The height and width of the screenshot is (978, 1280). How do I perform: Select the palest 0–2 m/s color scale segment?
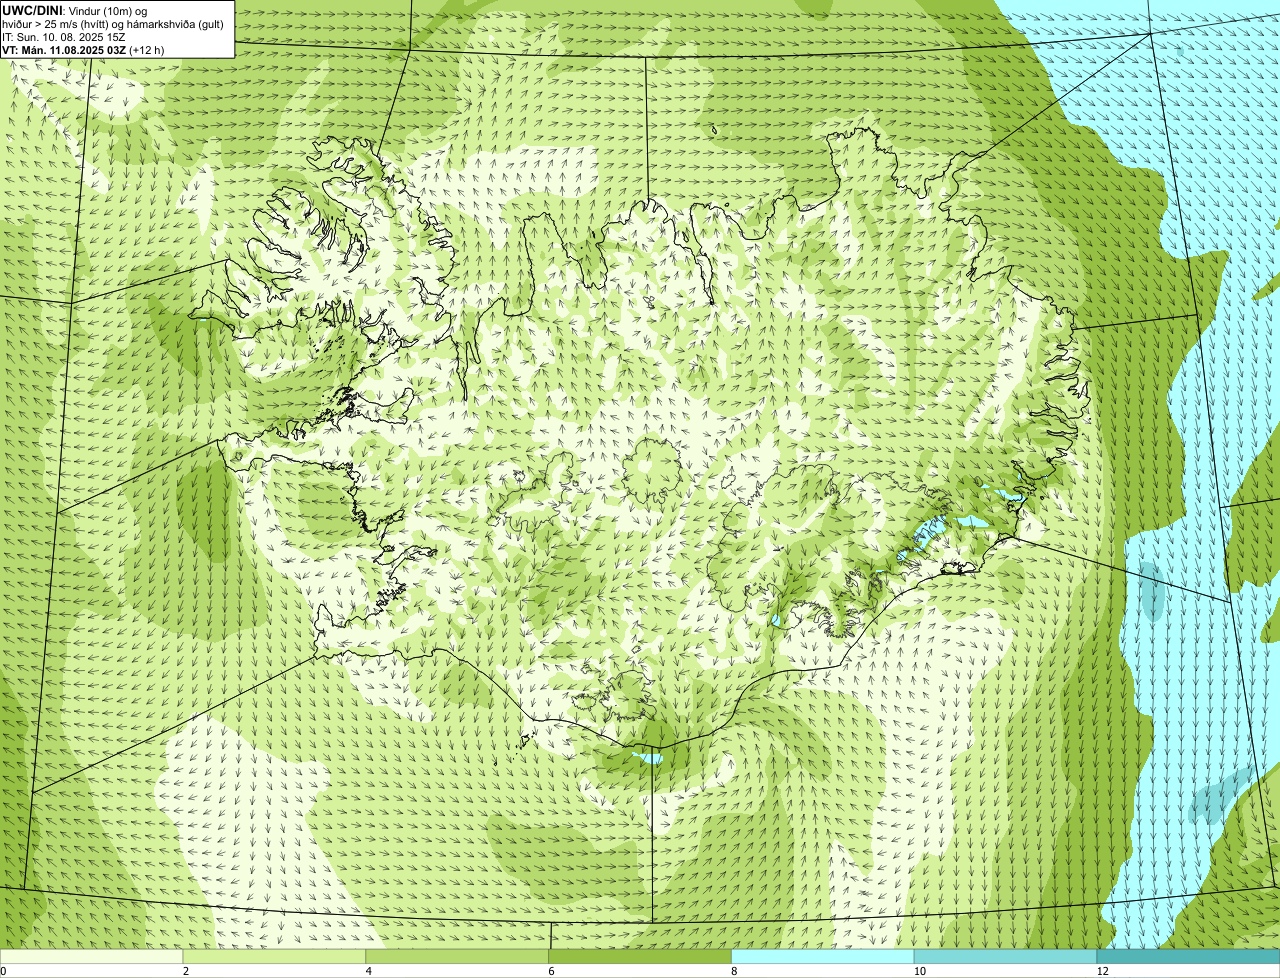92,957
